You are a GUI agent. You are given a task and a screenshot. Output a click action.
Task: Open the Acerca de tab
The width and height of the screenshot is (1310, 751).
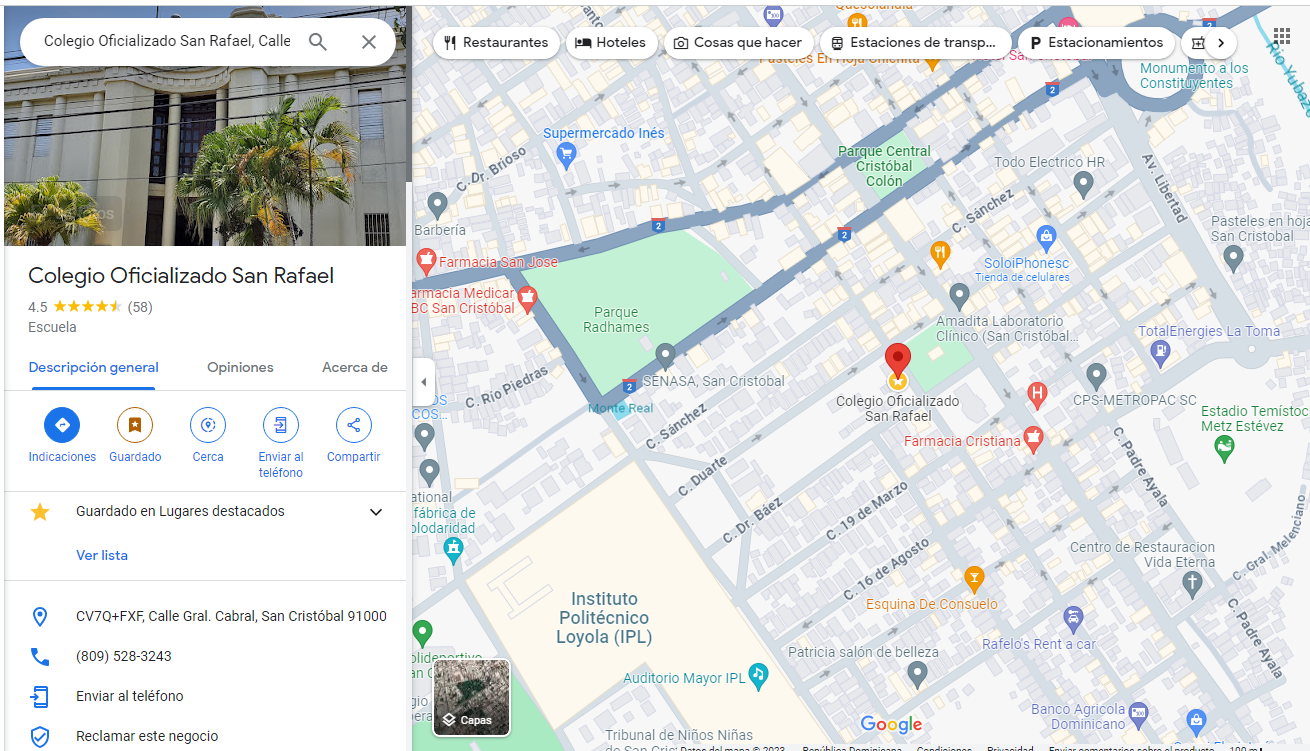(x=355, y=367)
